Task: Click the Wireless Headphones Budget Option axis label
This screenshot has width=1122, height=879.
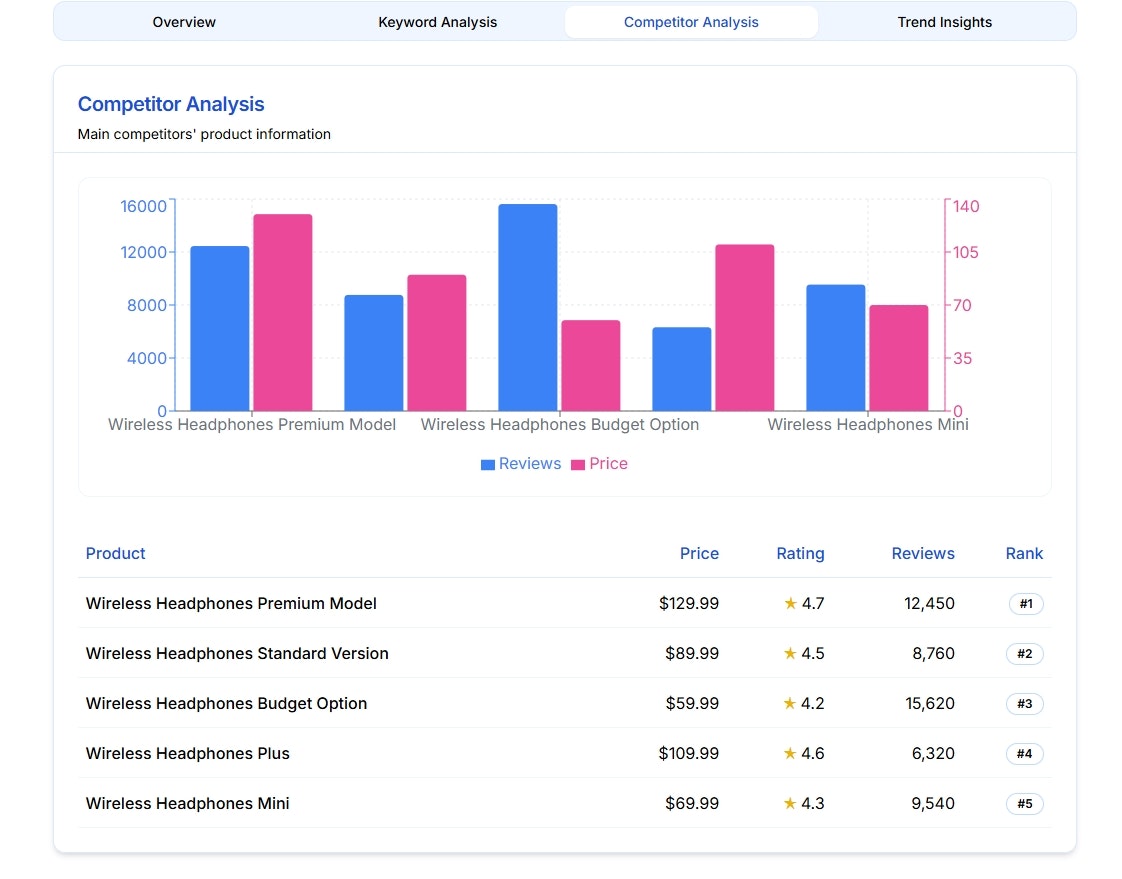Action: (x=560, y=424)
